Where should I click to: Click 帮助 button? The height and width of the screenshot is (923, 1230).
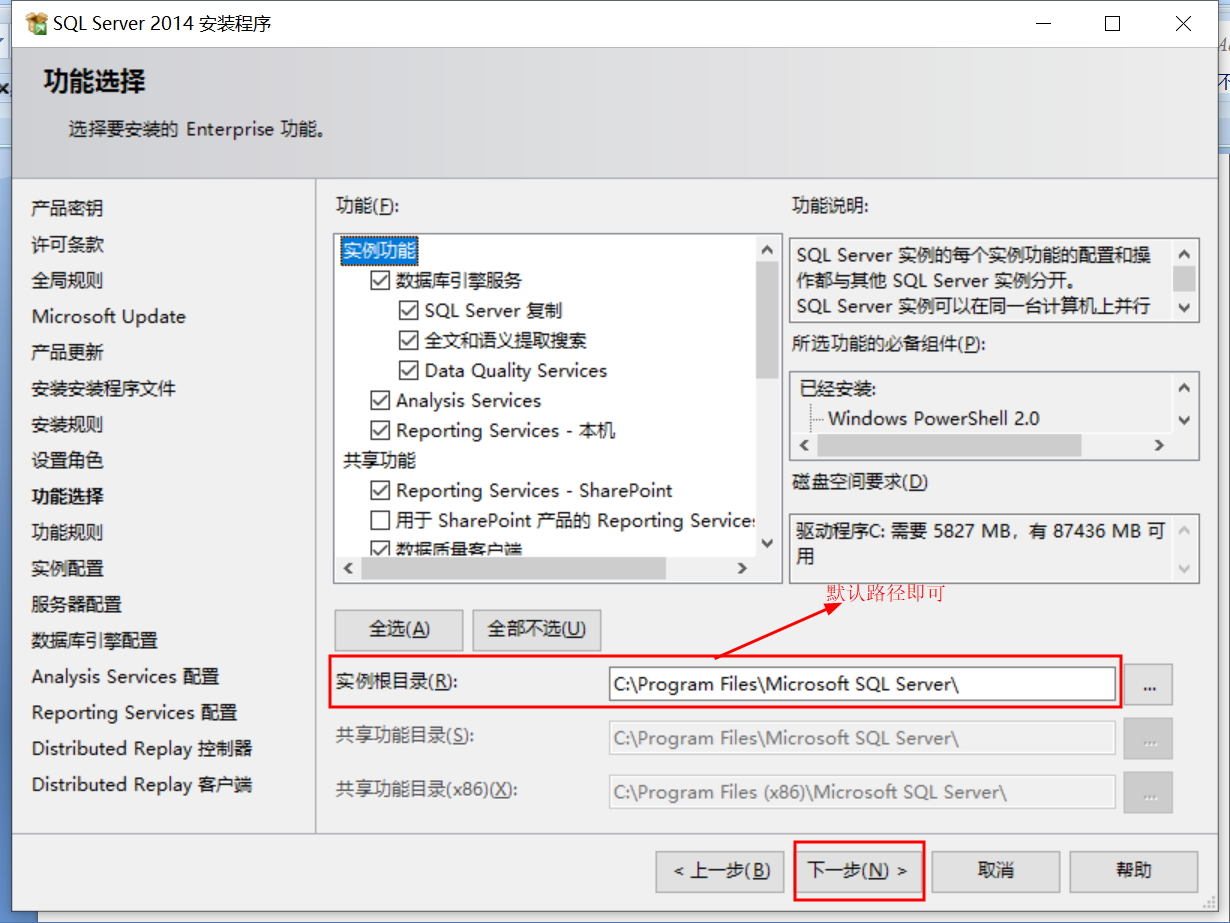(1133, 871)
